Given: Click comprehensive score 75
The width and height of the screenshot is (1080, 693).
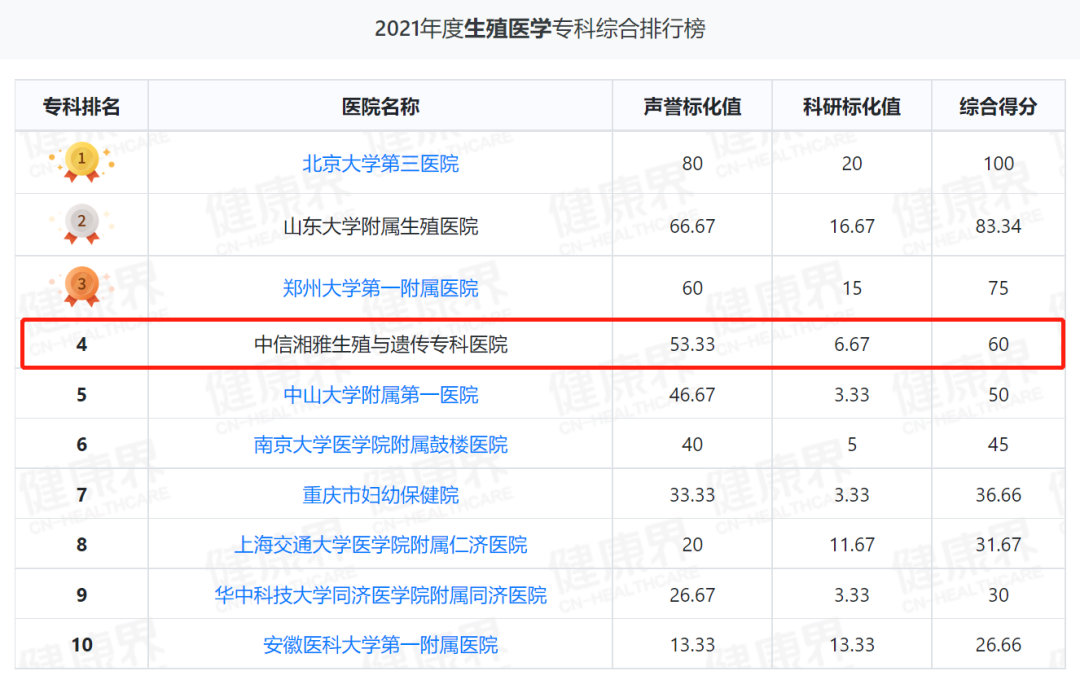Looking at the screenshot, I should [998, 288].
